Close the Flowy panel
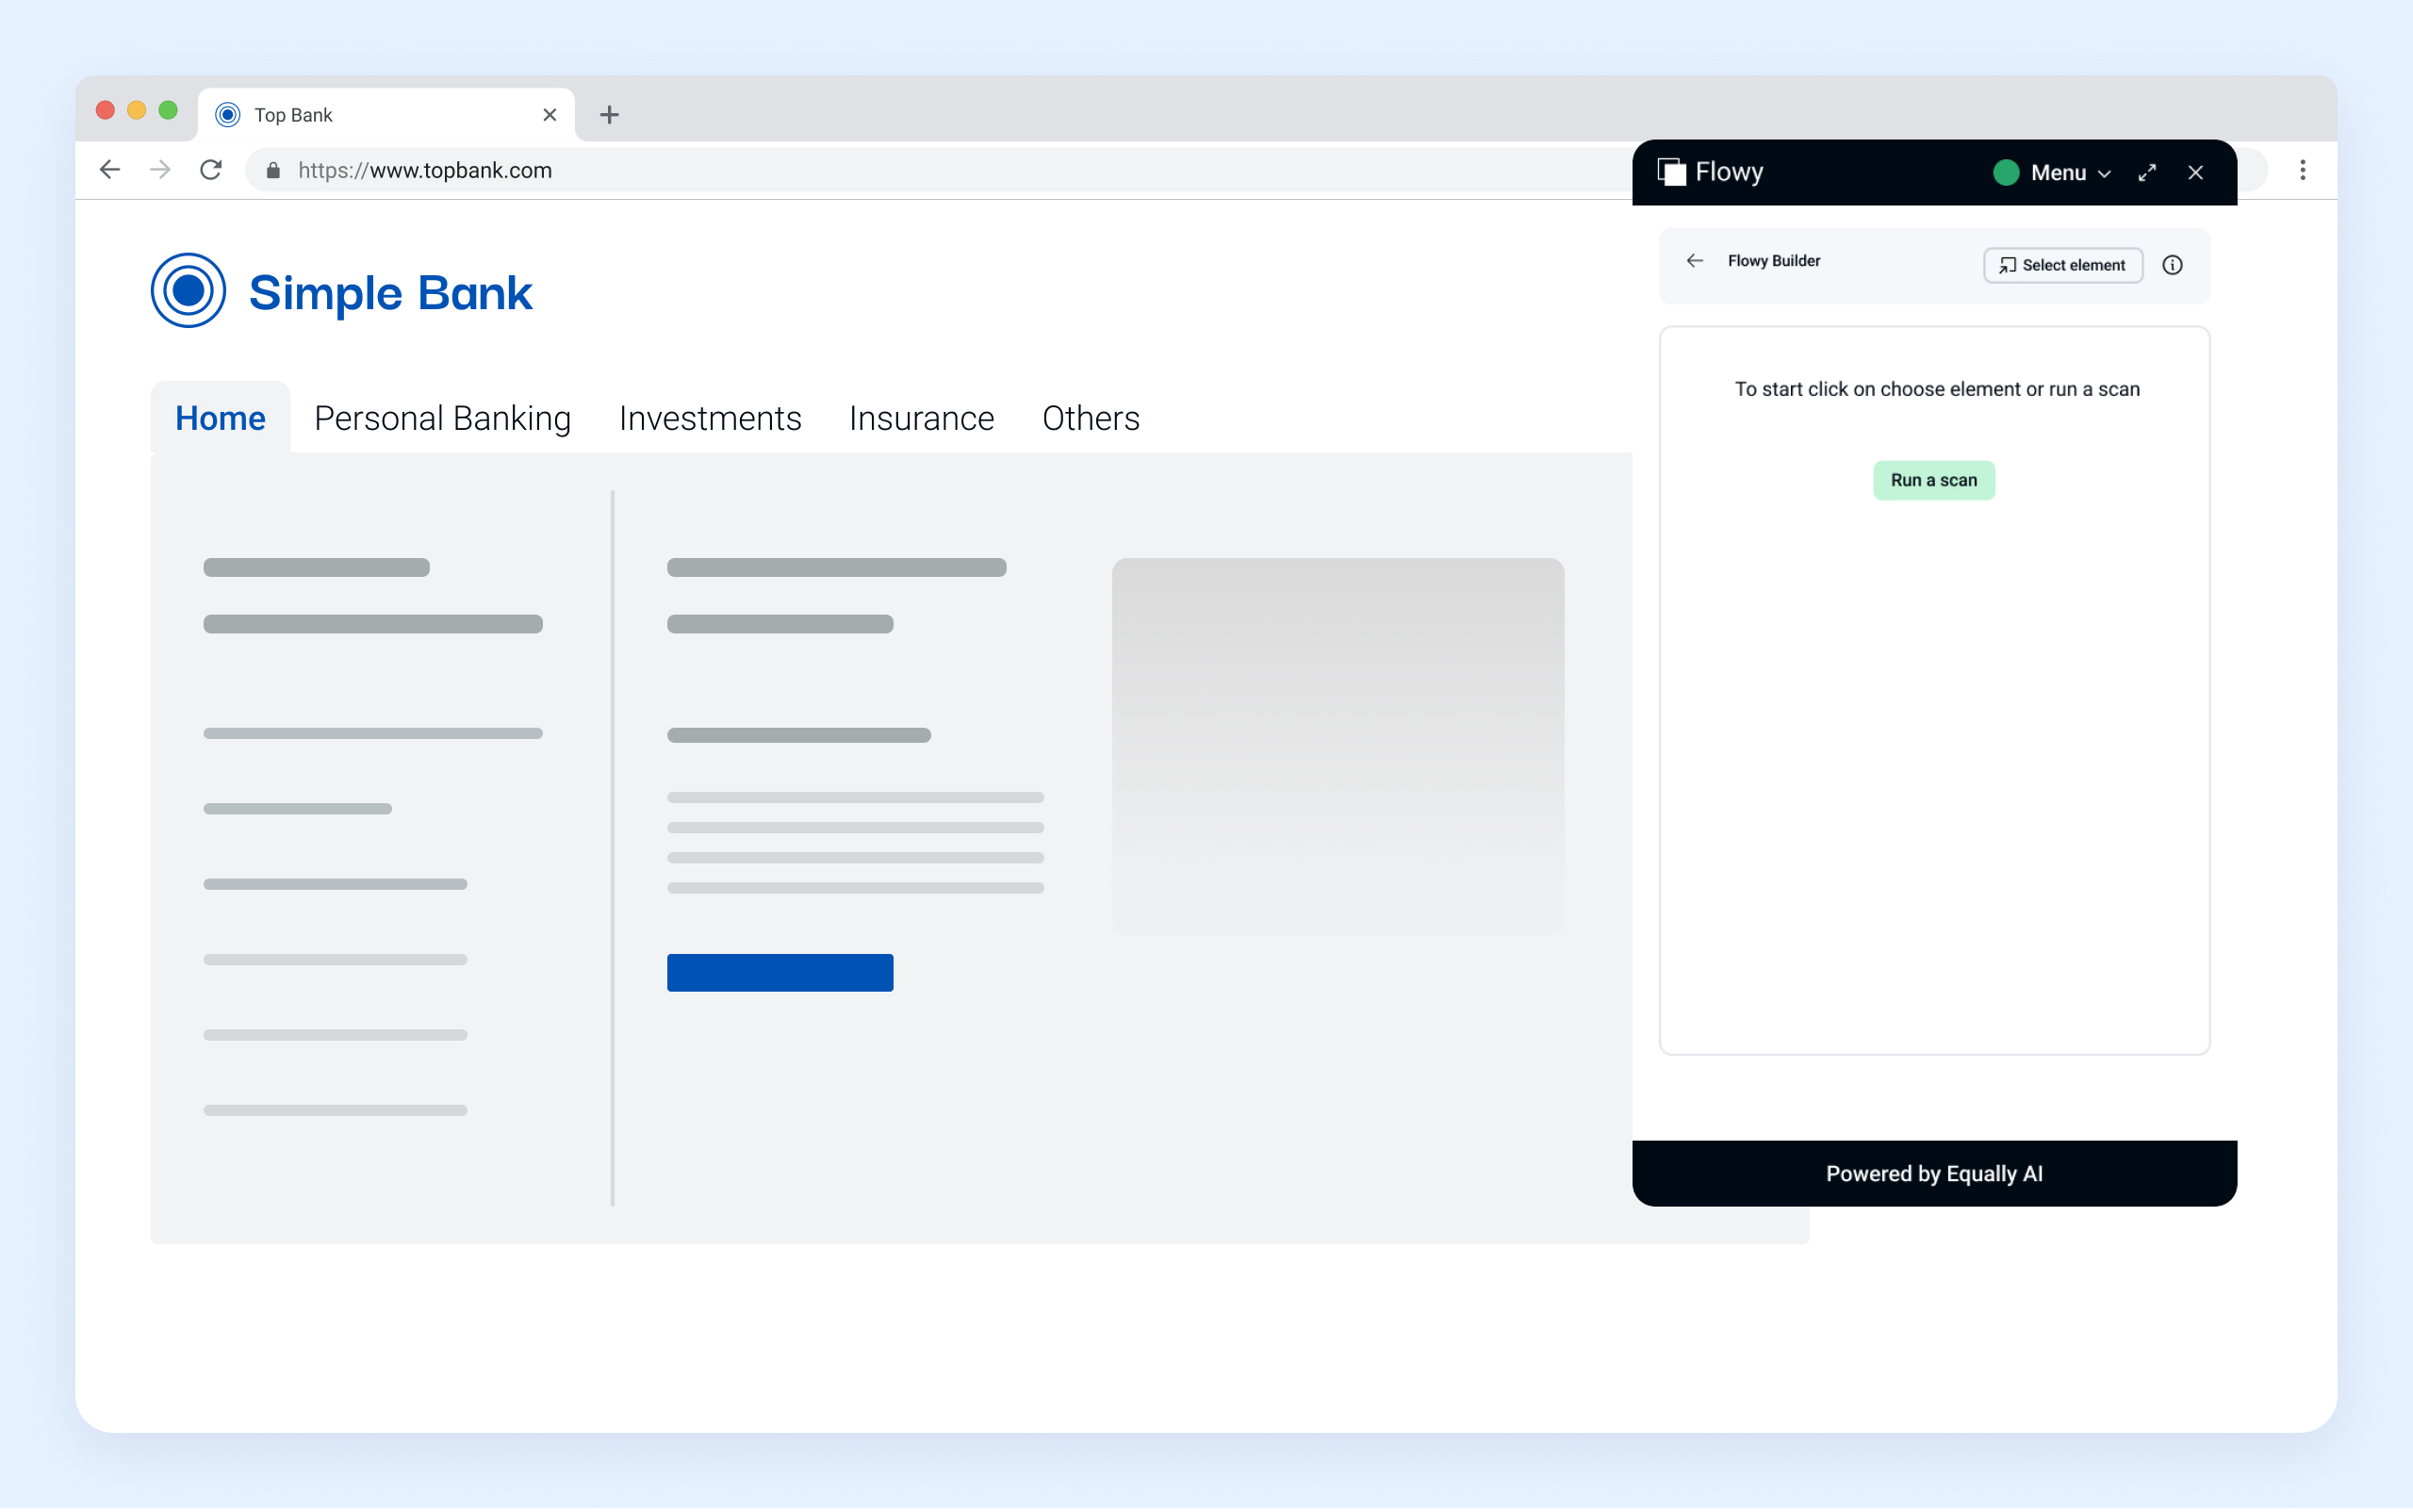Screen dimensions: 2413x1512 (x=2195, y=173)
